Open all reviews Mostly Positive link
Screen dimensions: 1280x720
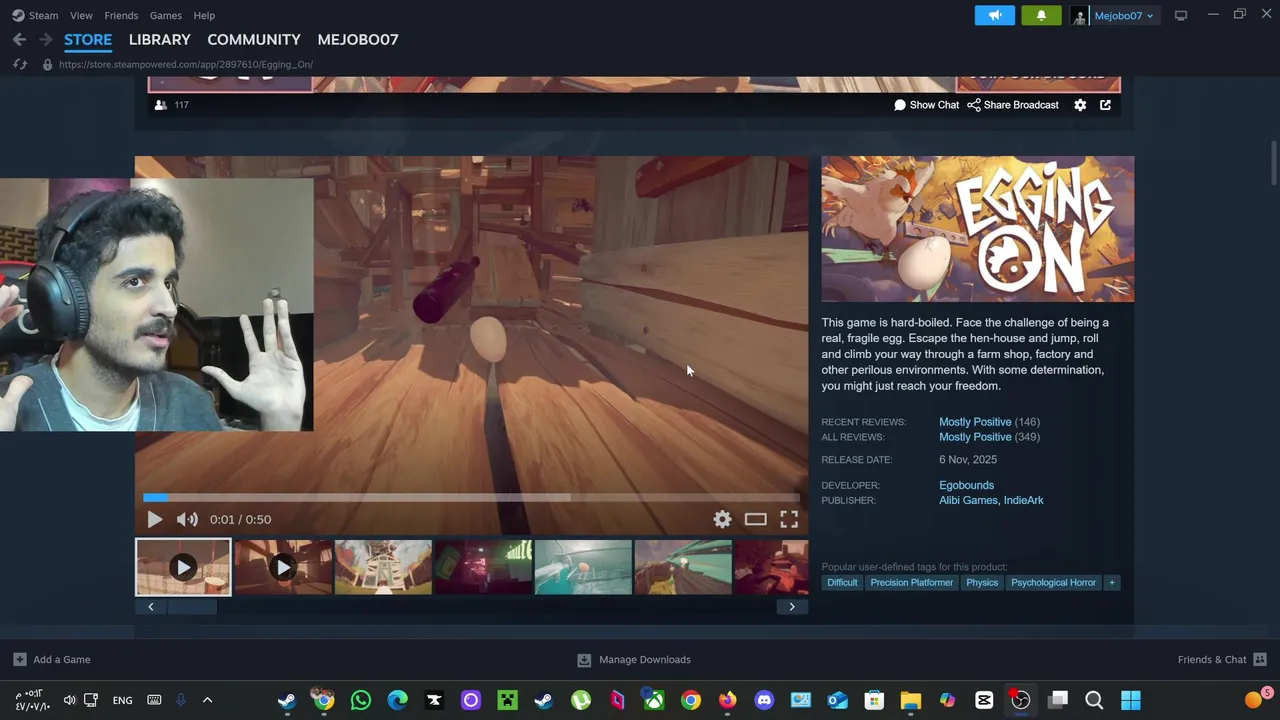click(975, 437)
